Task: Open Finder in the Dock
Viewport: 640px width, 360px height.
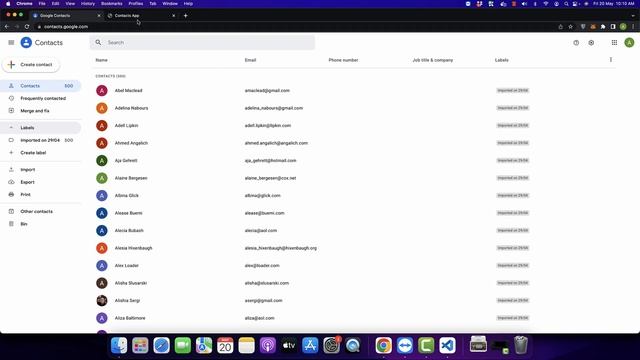Action: coord(119,345)
